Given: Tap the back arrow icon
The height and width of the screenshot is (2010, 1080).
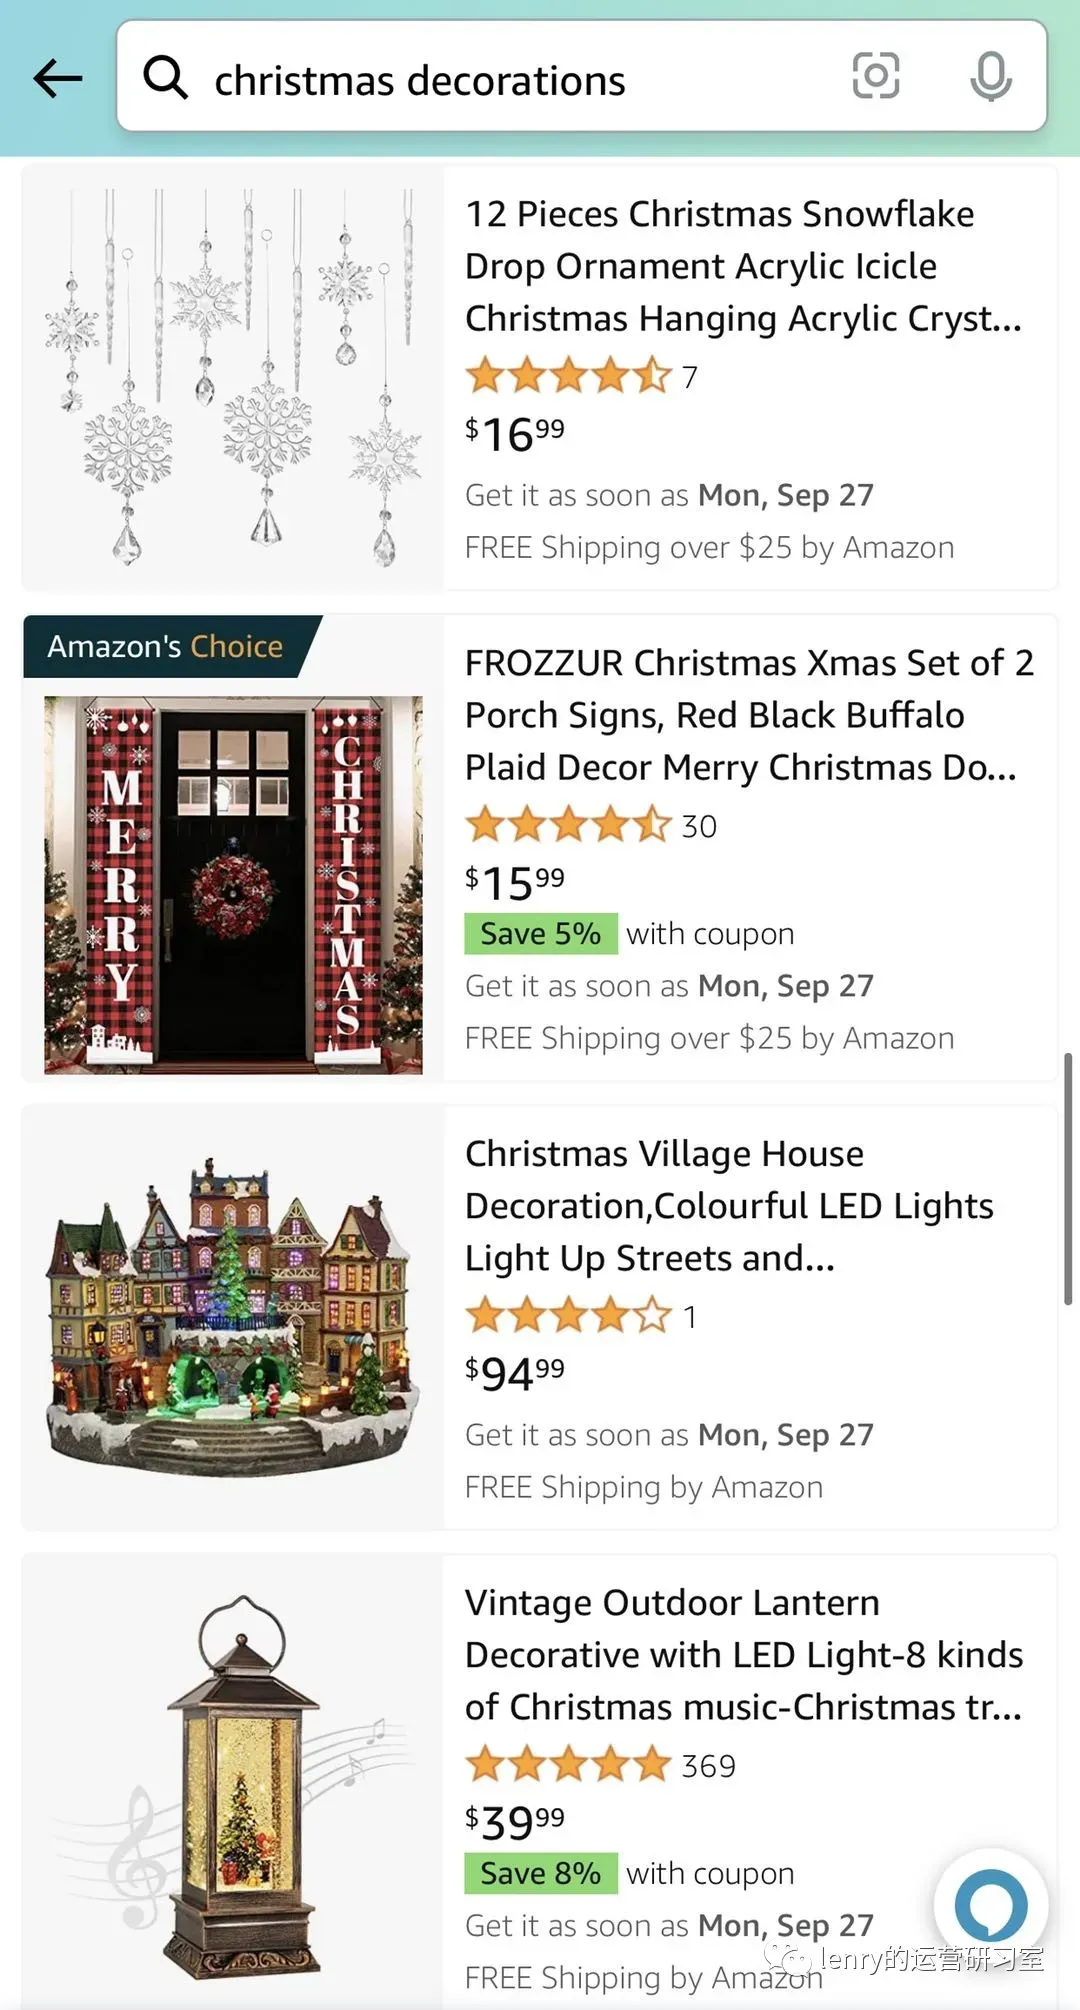Looking at the screenshot, I should pos(58,78).
